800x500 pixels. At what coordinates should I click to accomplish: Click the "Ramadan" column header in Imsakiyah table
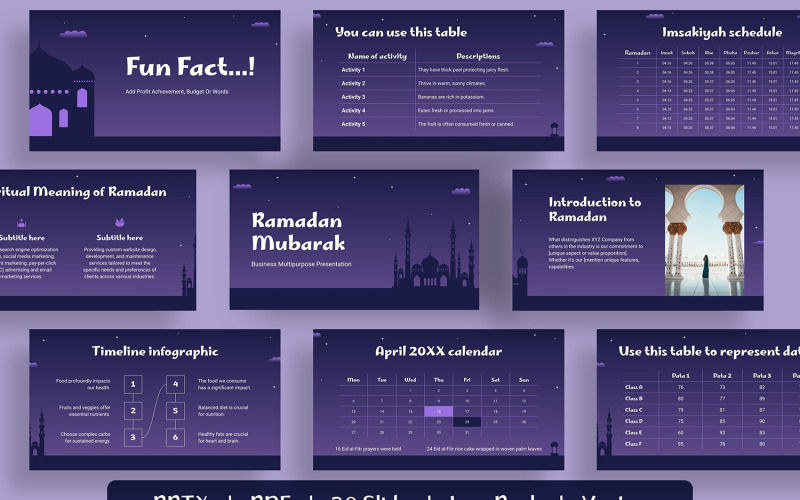tap(637, 53)
